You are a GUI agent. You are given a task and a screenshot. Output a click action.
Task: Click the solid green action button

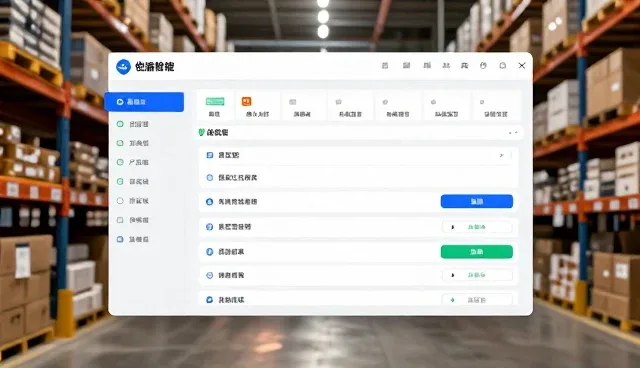click(x=477, y=252)
